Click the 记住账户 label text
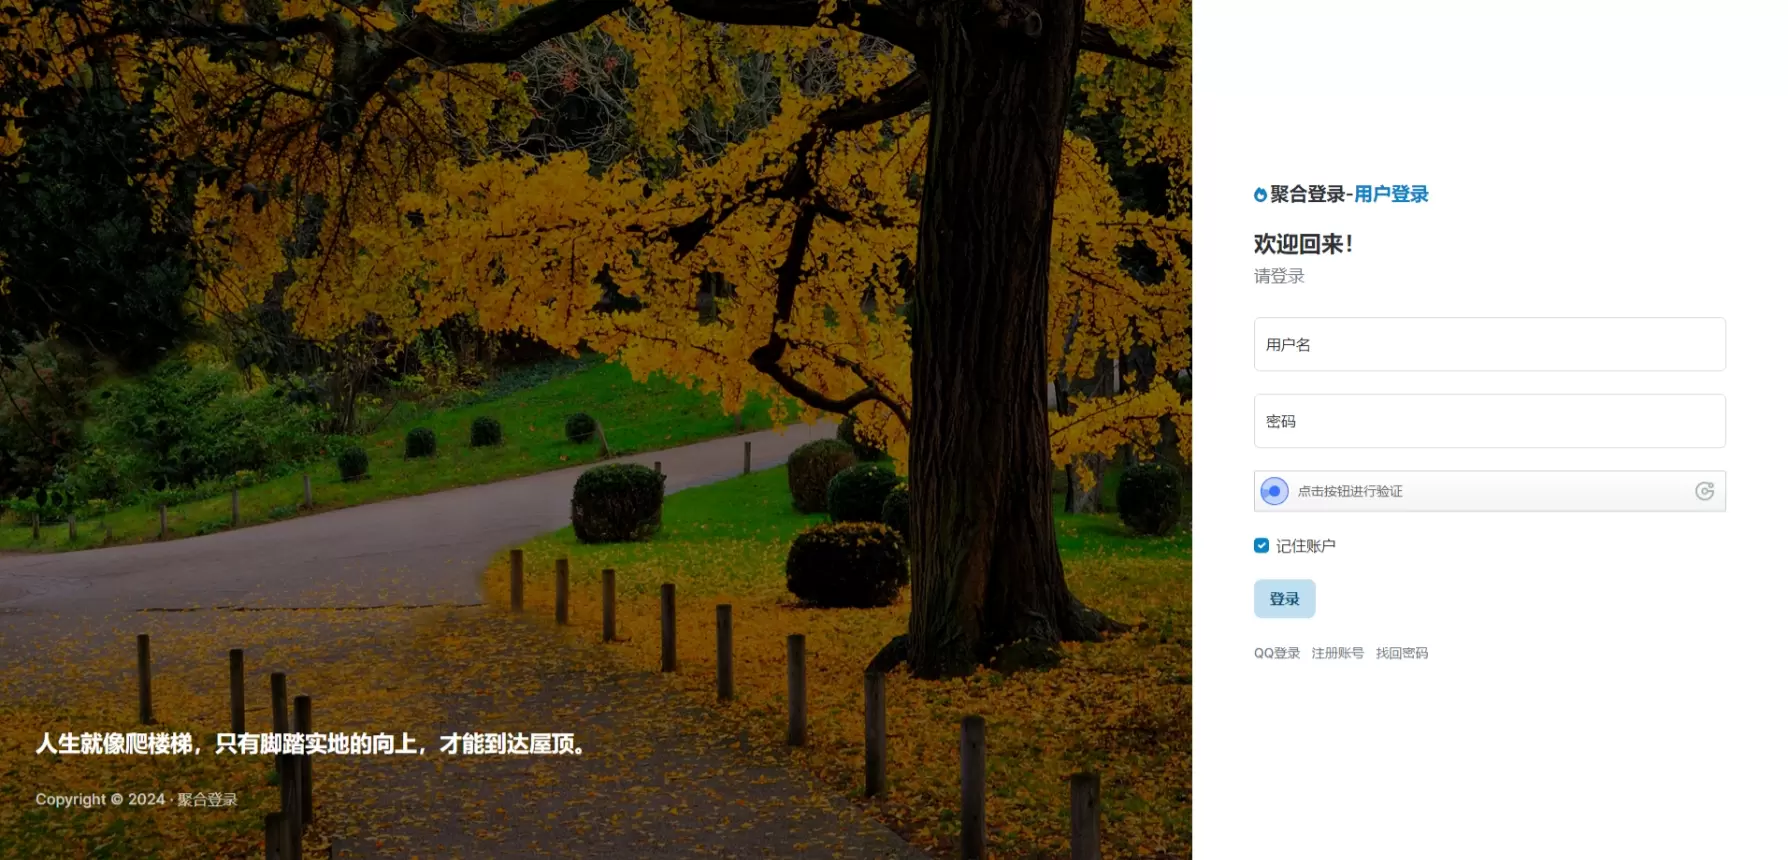Viewport: 1788px width, 860px height. tap(1305, 546)
